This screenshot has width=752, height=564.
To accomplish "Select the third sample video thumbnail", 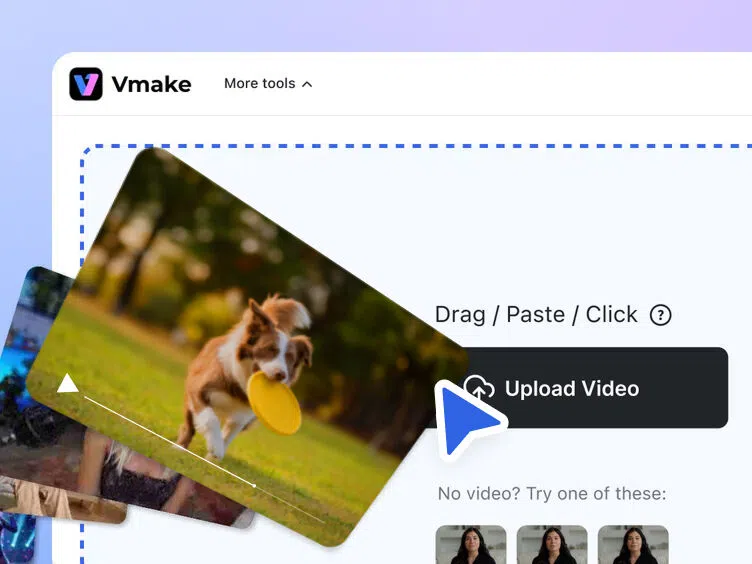I will tap(633, 544).
